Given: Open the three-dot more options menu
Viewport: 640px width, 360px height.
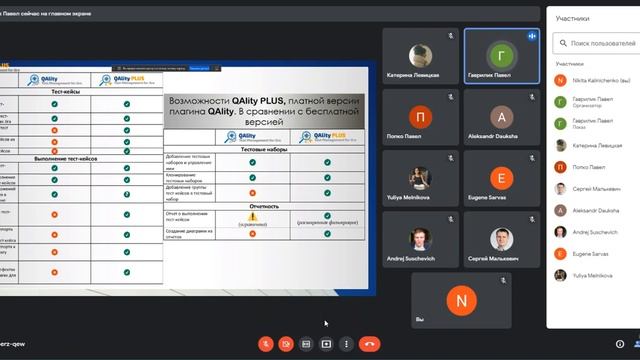Looking at the screenshot, I should click(346, 344).
